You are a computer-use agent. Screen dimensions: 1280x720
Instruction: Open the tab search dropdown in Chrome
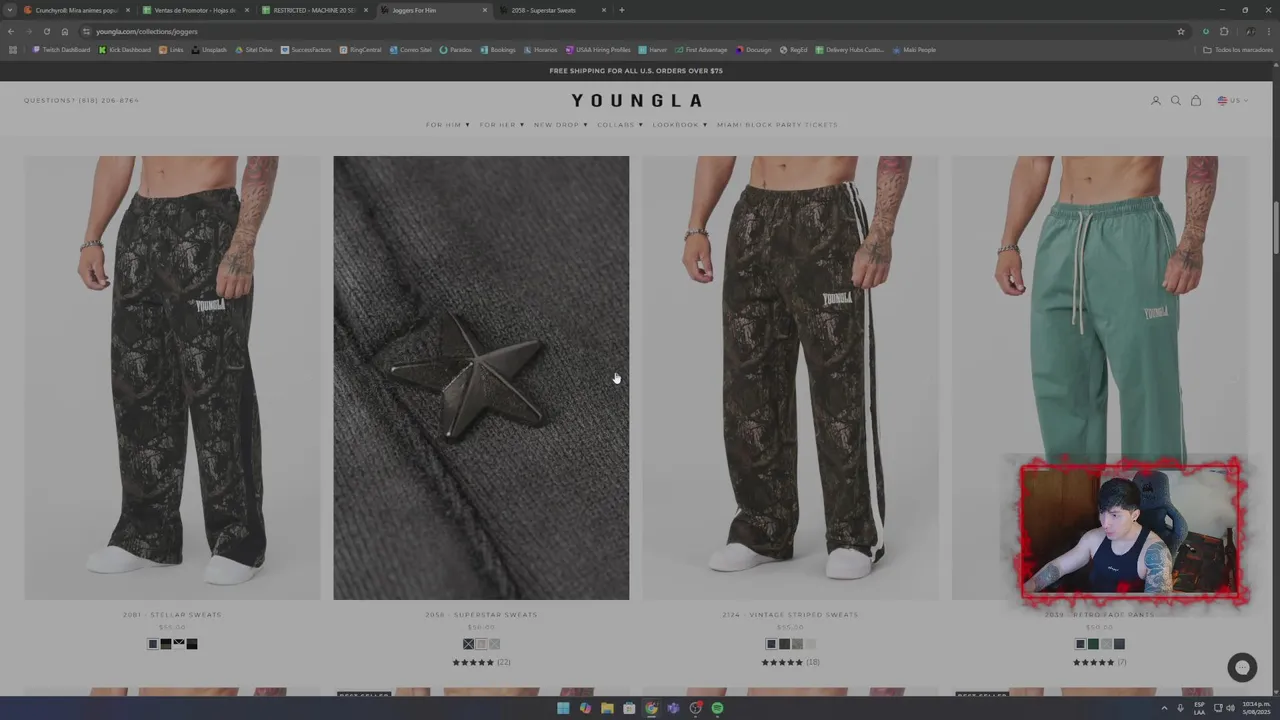pyautogui.click(x=10, y=10)
